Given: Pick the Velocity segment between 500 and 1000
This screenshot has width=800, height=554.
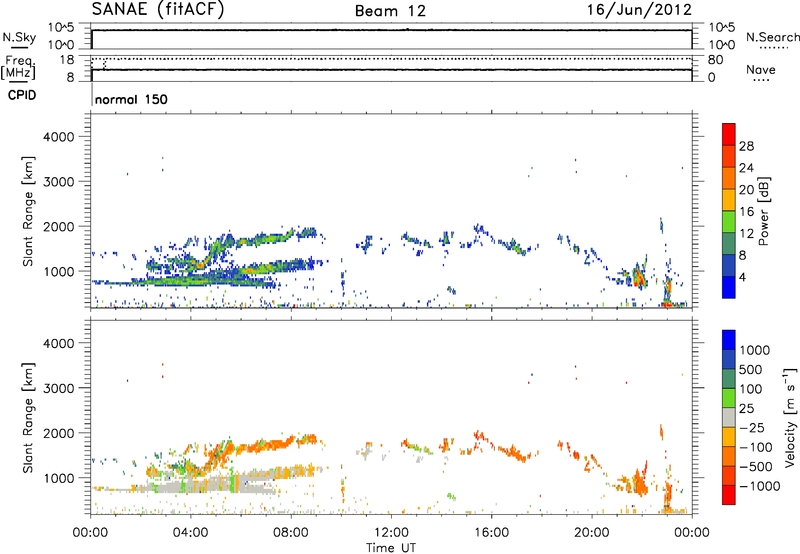Looking at the screenshot, I should (x=729, y=359).
